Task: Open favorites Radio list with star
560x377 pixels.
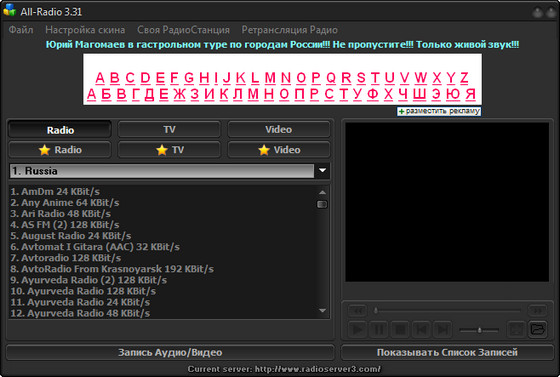Action: (x=60, y=150)
